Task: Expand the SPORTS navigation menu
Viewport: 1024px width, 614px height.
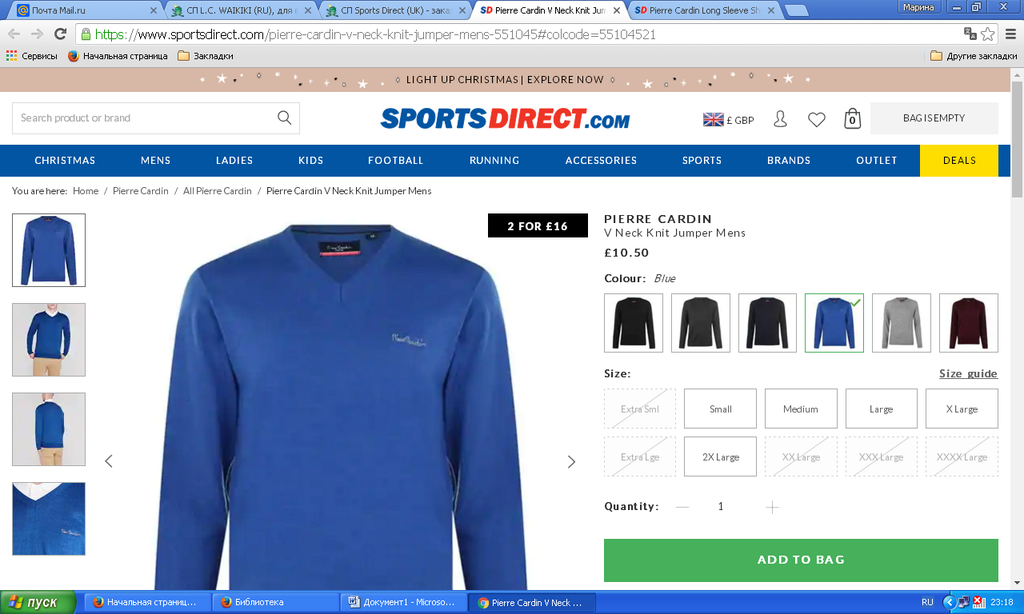Action: [702, 161]
